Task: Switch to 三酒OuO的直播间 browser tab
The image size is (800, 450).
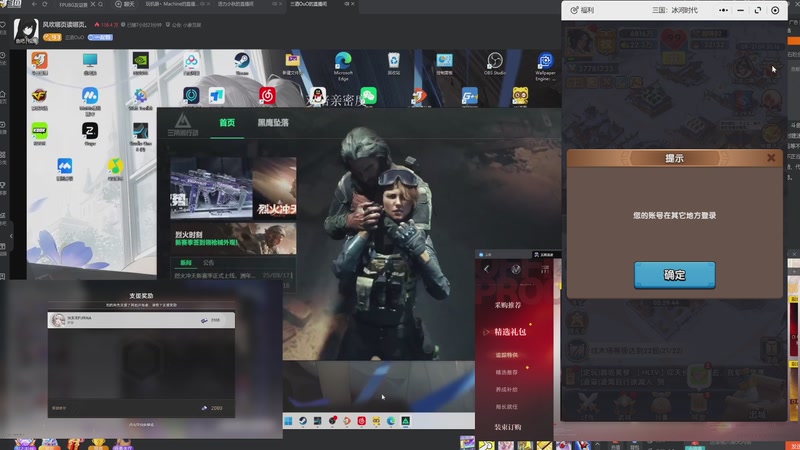Action: pyautogui.click(x=309, y=4)
